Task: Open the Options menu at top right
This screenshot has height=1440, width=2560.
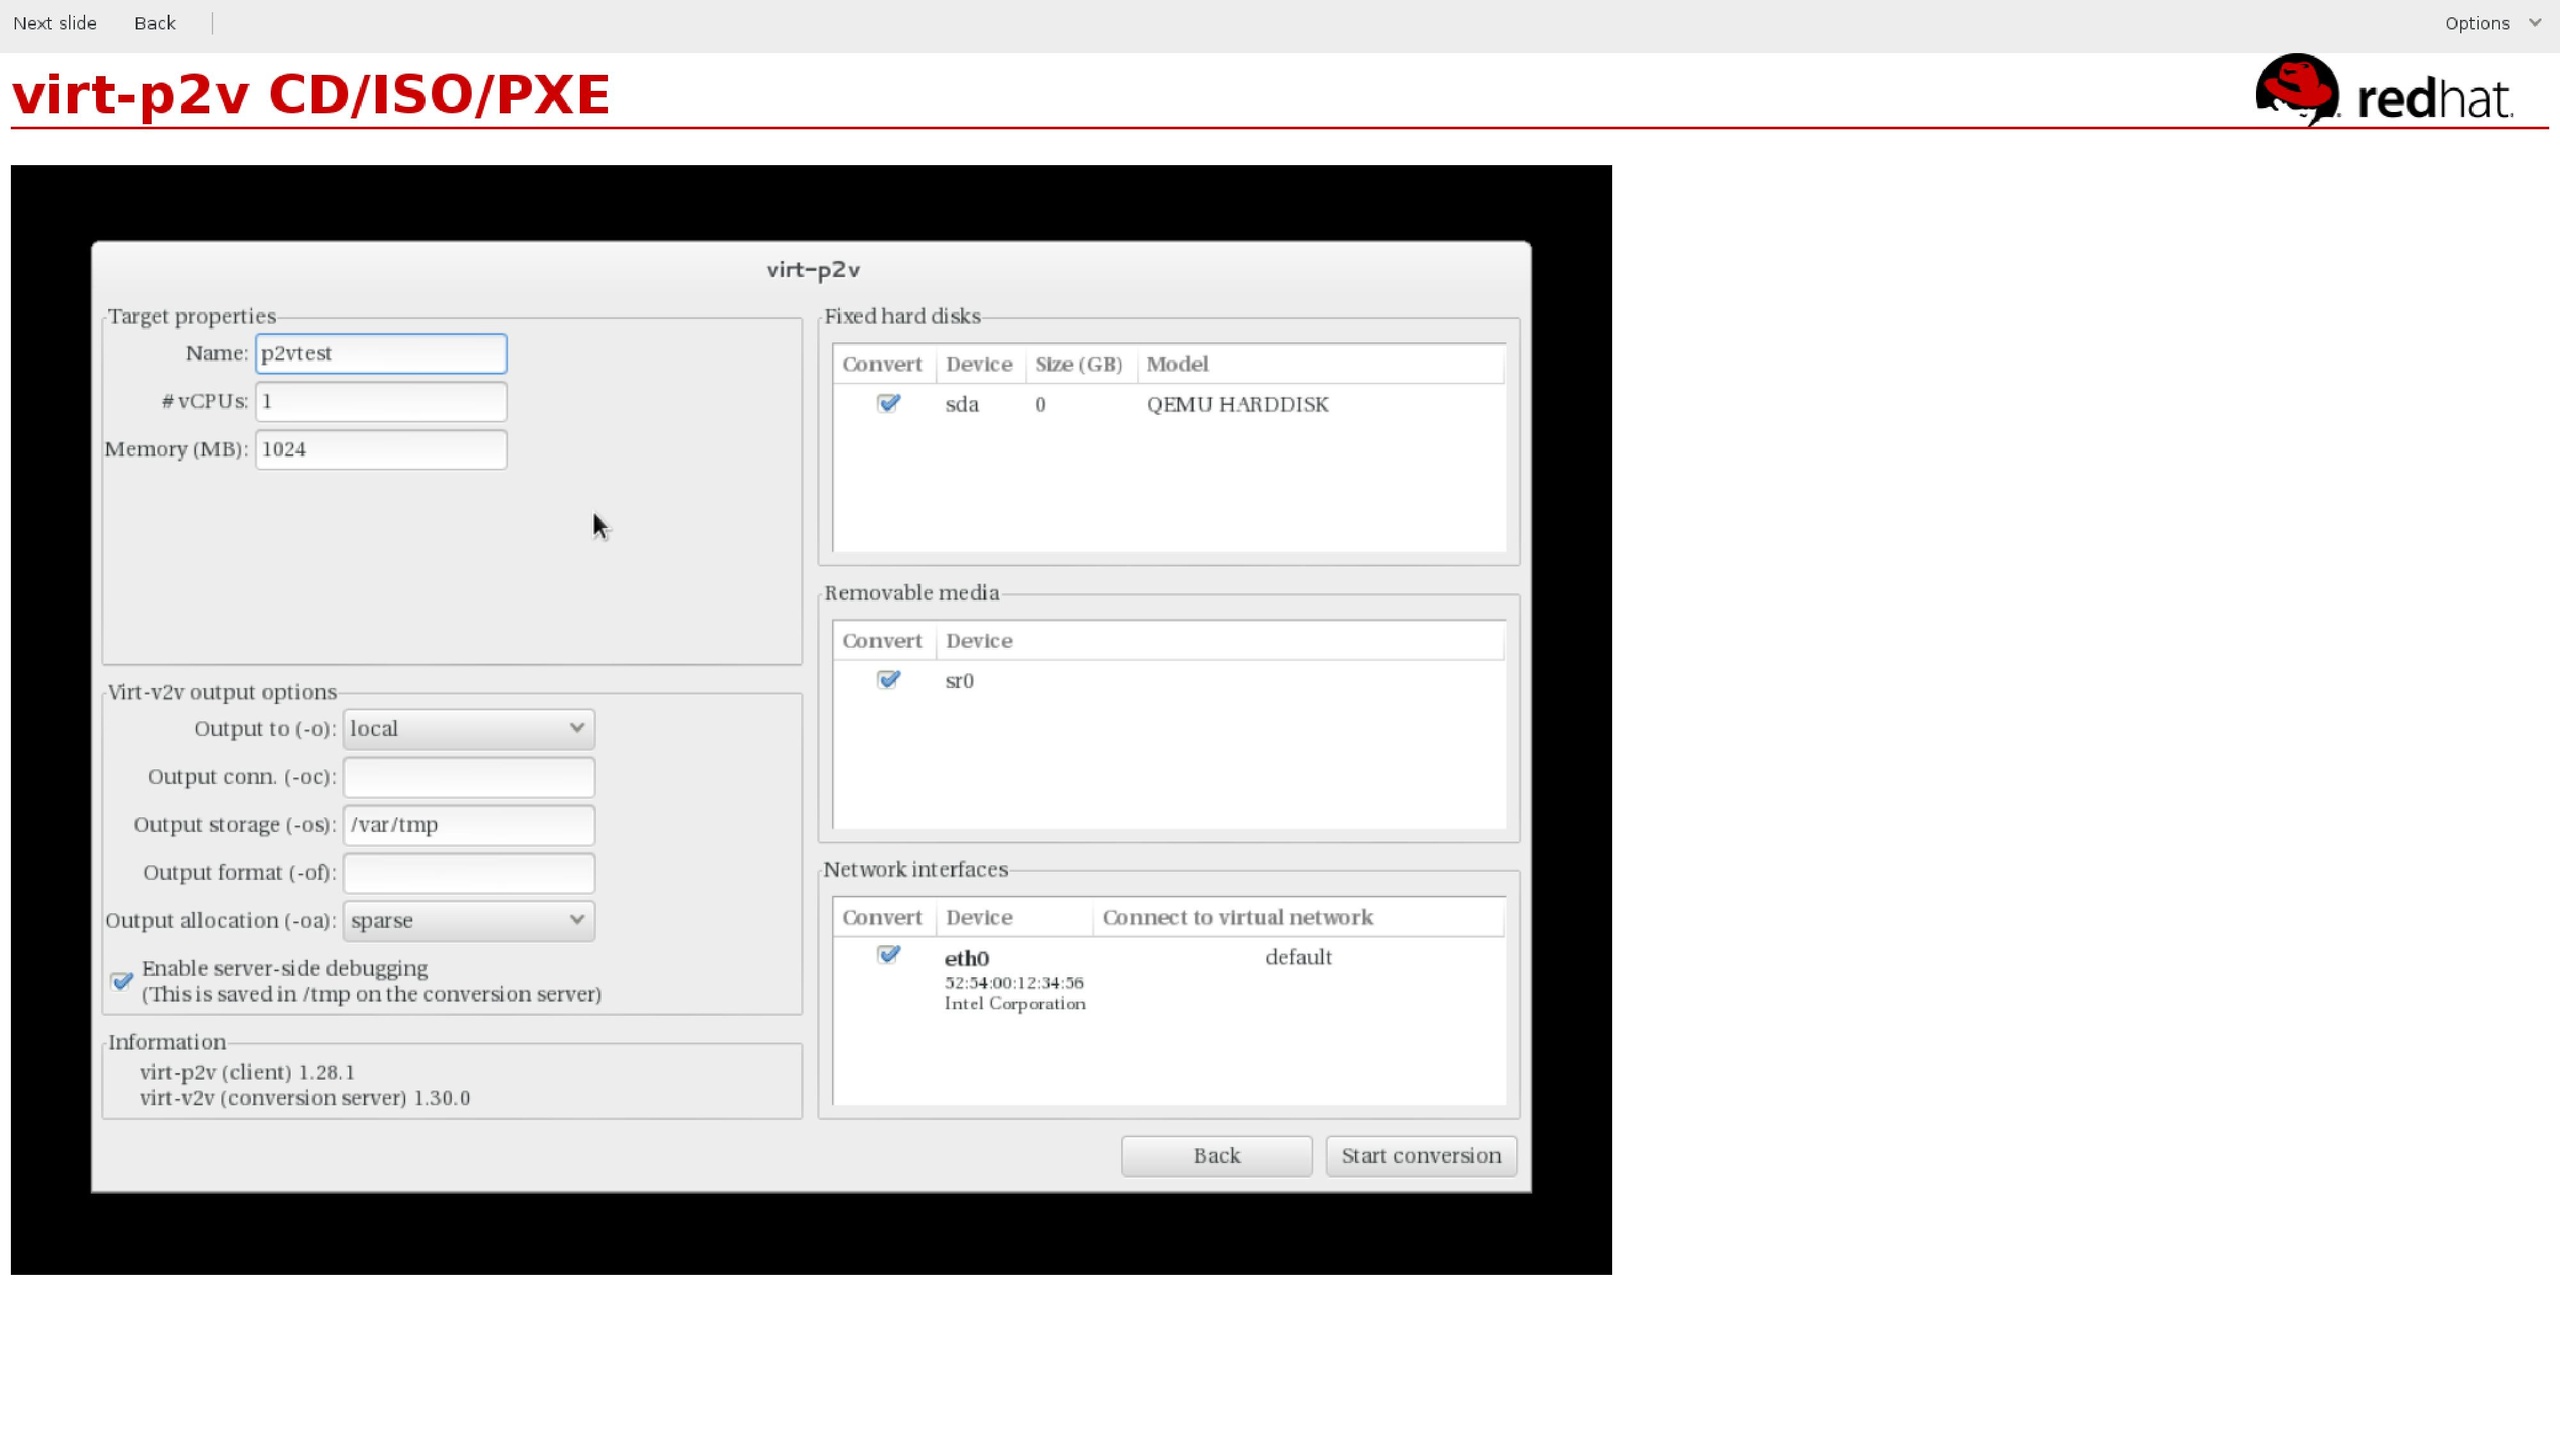Action: (2490, 23)
